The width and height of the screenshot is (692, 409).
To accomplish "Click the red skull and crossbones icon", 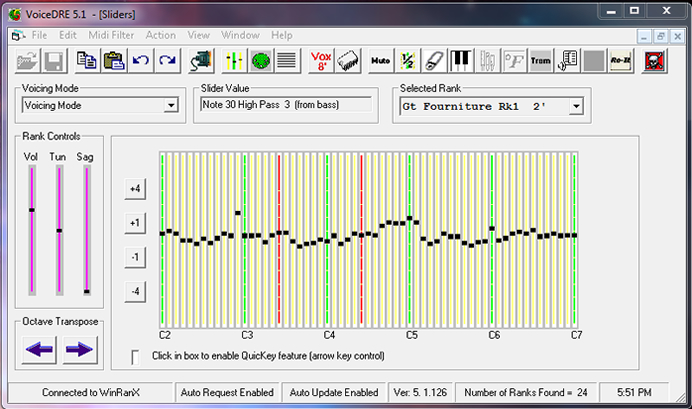I will point(654,61).
